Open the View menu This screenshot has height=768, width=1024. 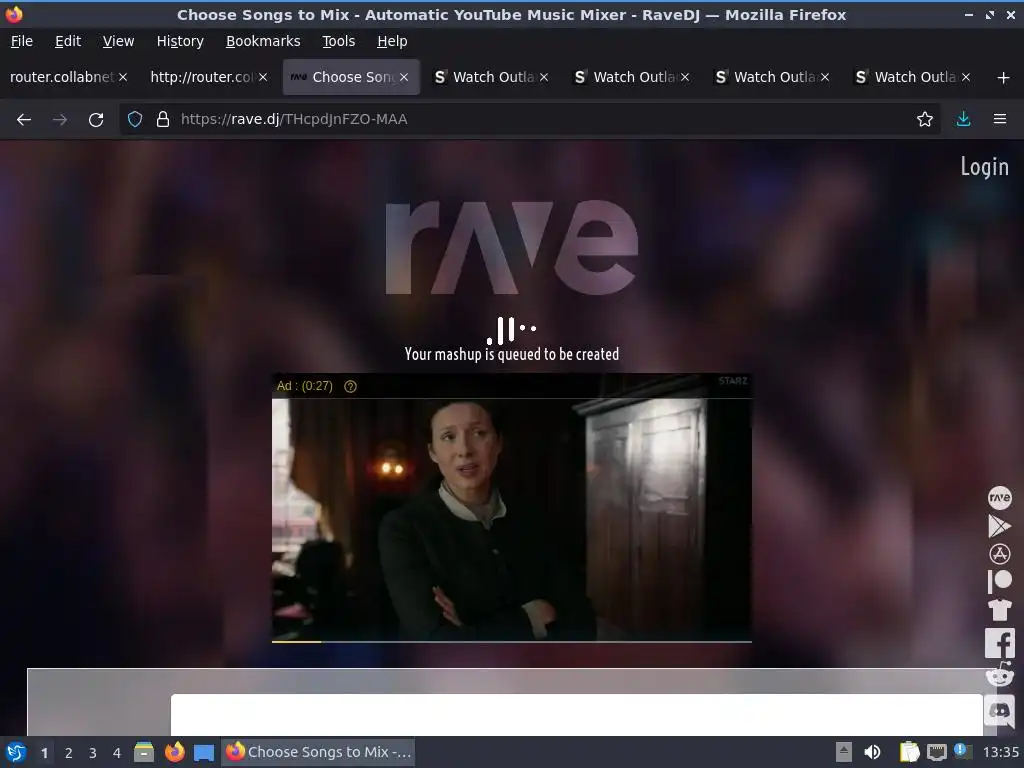[118, 41]
